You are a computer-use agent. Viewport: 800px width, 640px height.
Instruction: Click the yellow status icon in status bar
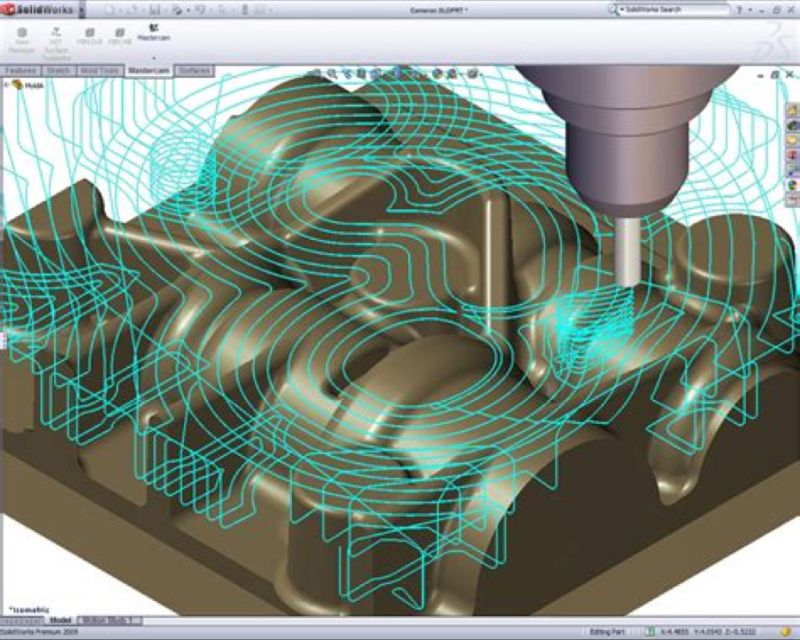point(786,632)
